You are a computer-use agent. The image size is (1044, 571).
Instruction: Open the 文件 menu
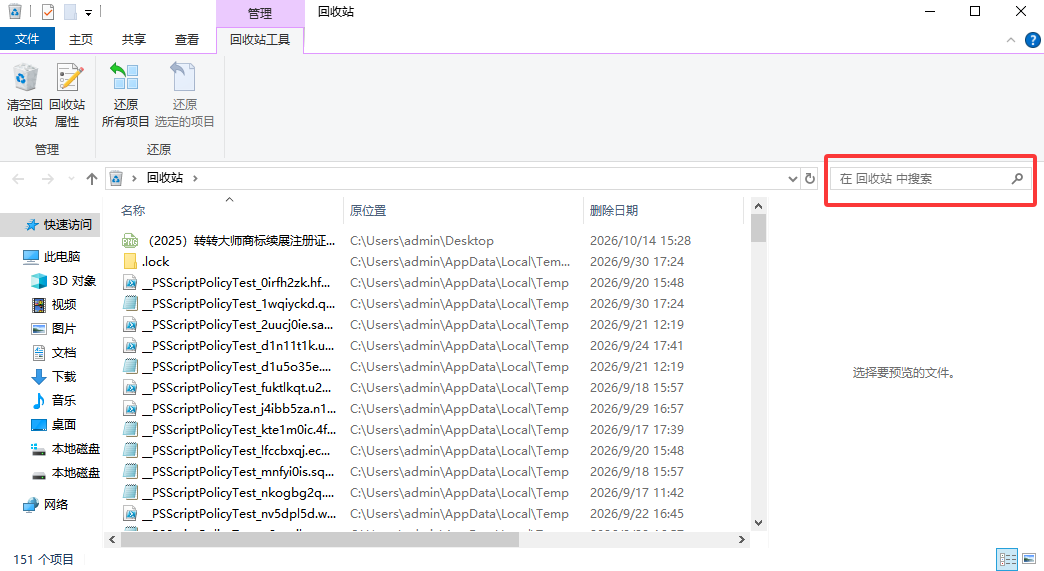point(27,39)
